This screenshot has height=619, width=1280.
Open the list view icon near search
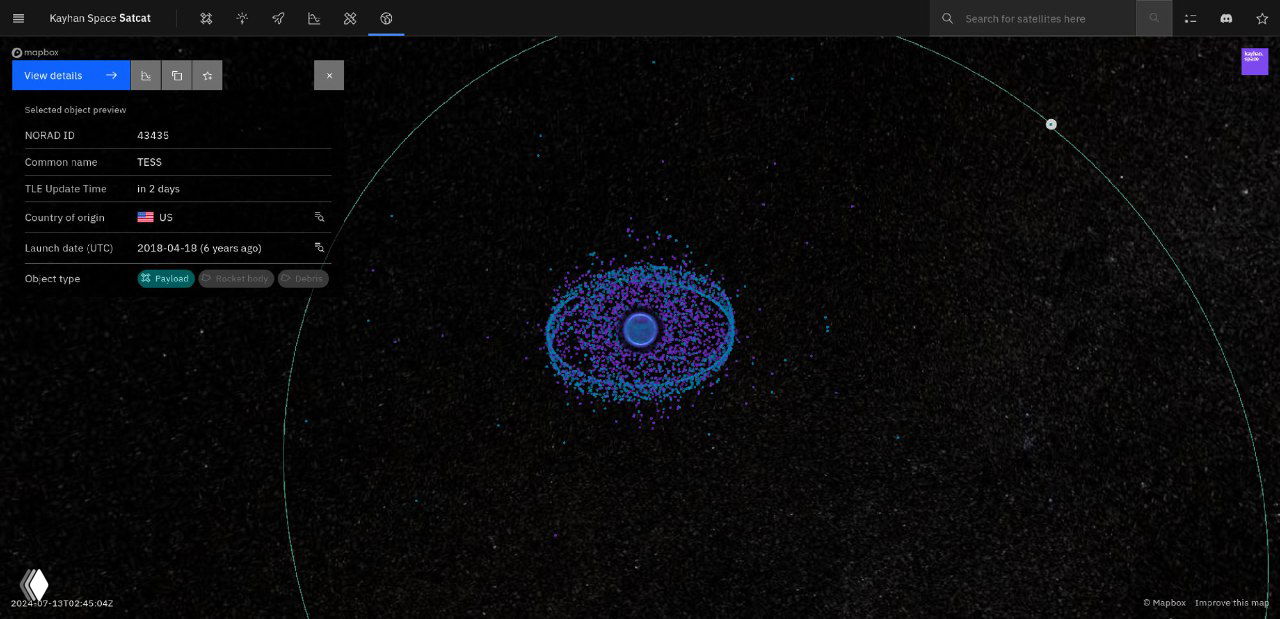click(1190, 18)
